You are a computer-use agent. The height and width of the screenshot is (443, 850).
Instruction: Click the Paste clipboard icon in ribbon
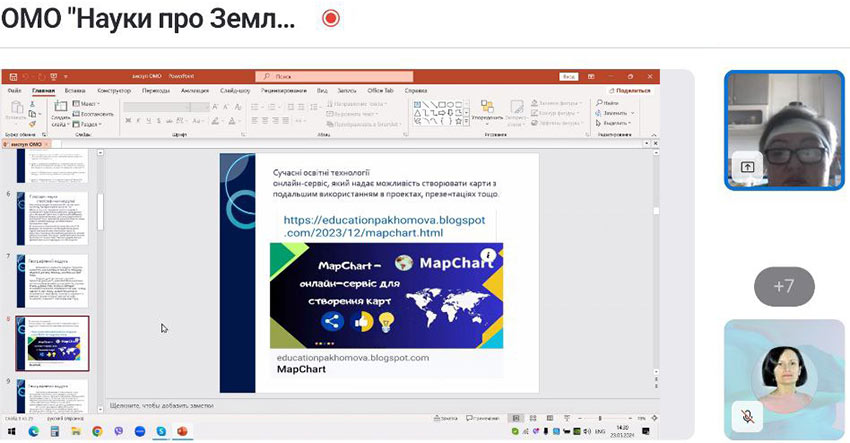17,108
